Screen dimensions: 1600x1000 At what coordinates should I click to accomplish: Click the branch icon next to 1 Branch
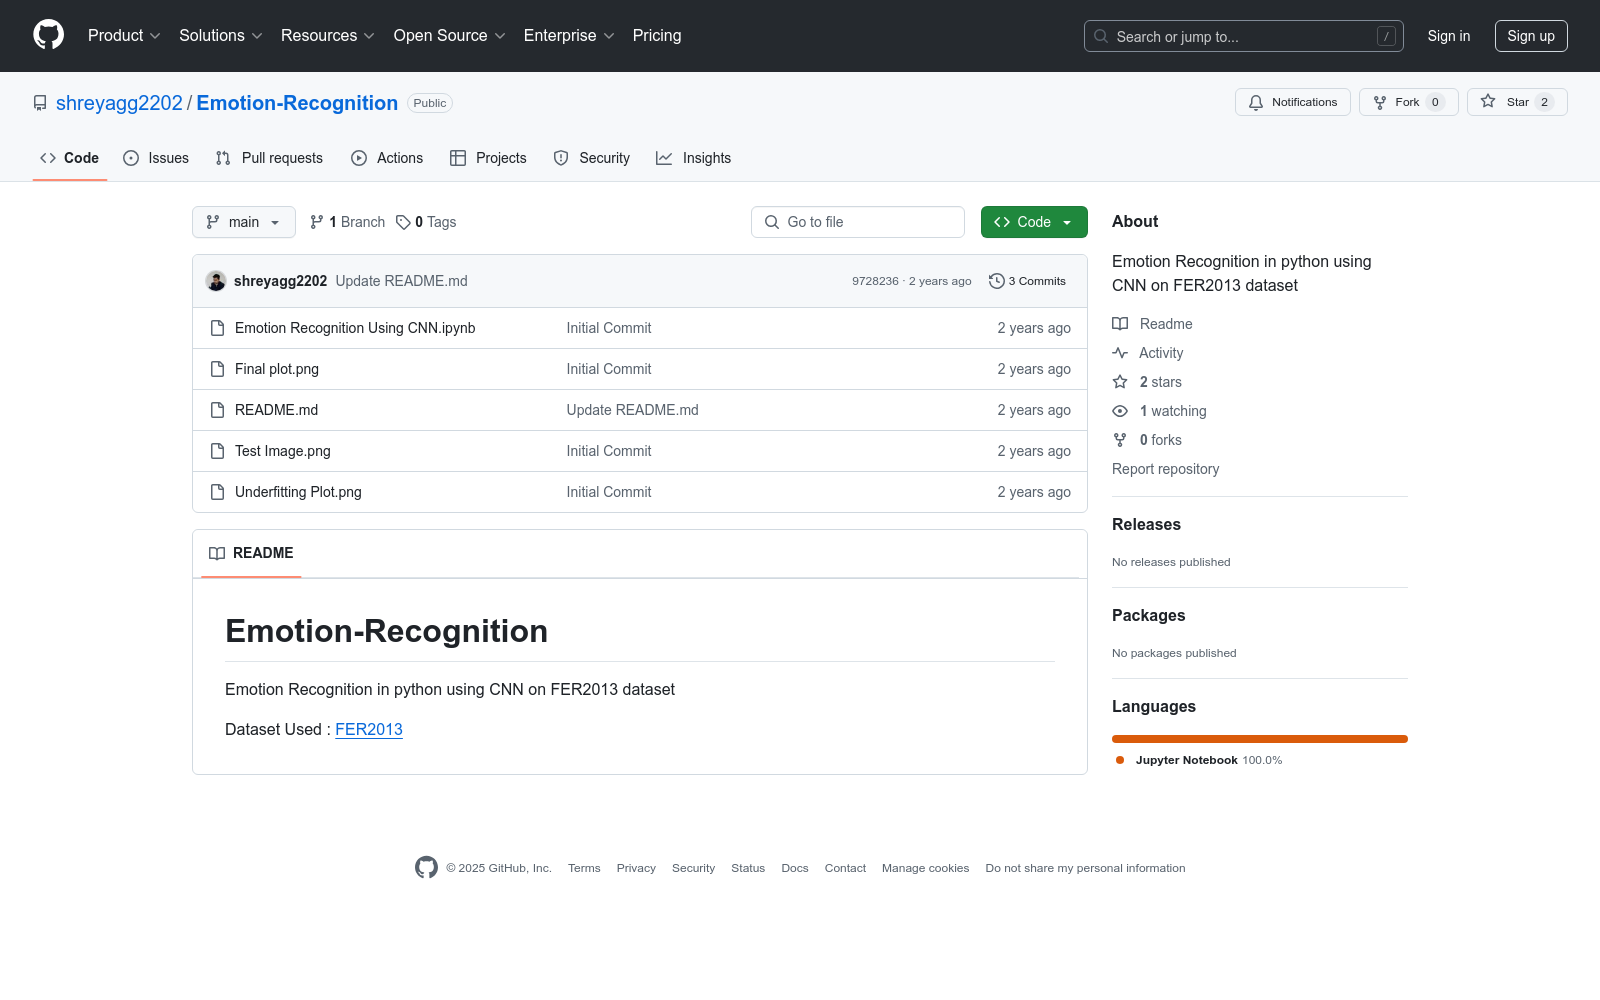pyautogui.click(x=317, y=222)
